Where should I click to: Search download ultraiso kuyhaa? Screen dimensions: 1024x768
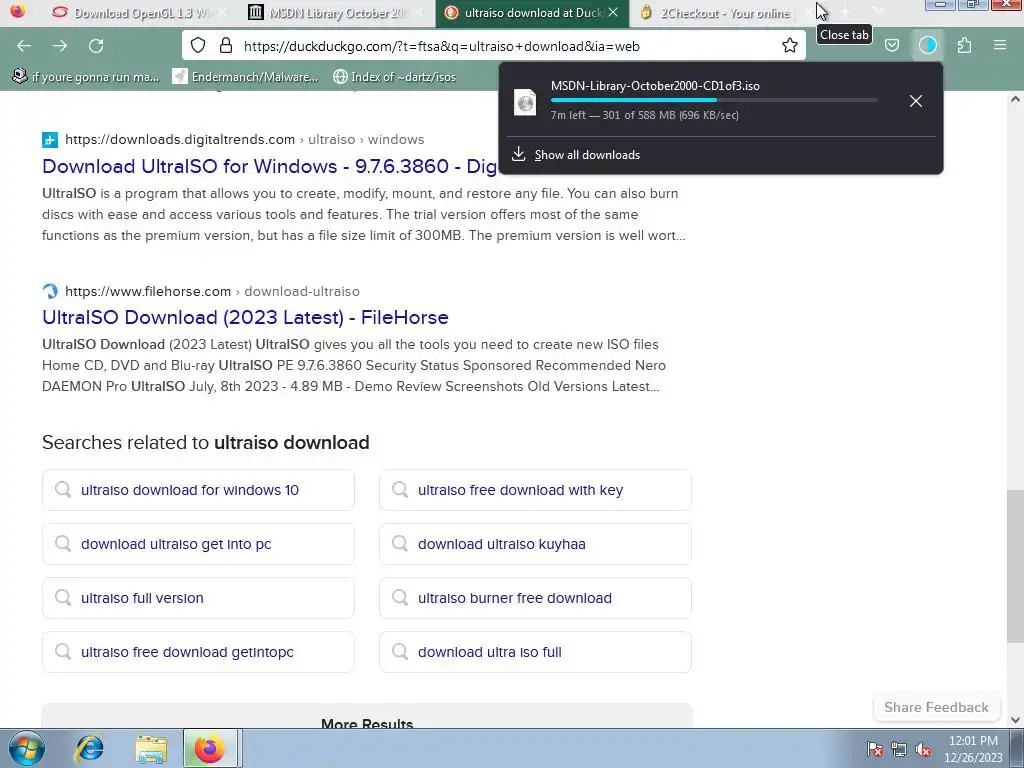click(x=536, y=544)
